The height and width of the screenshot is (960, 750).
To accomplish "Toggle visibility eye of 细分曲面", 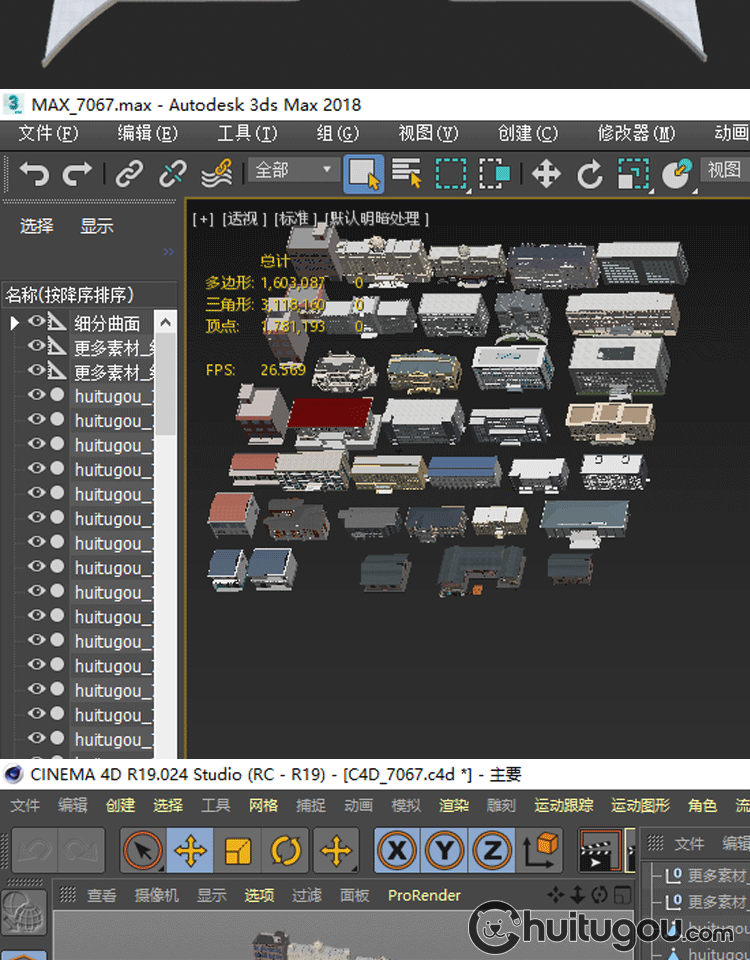I will coord(37,321).
